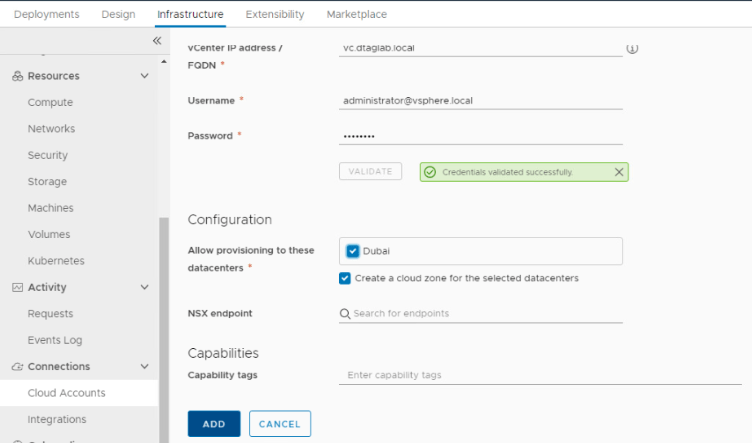The width and height of the screenshot is (752, 443).
Task: Dismiss the credentials validated notification
Action: pyautogui.click(x=618, y=172)
